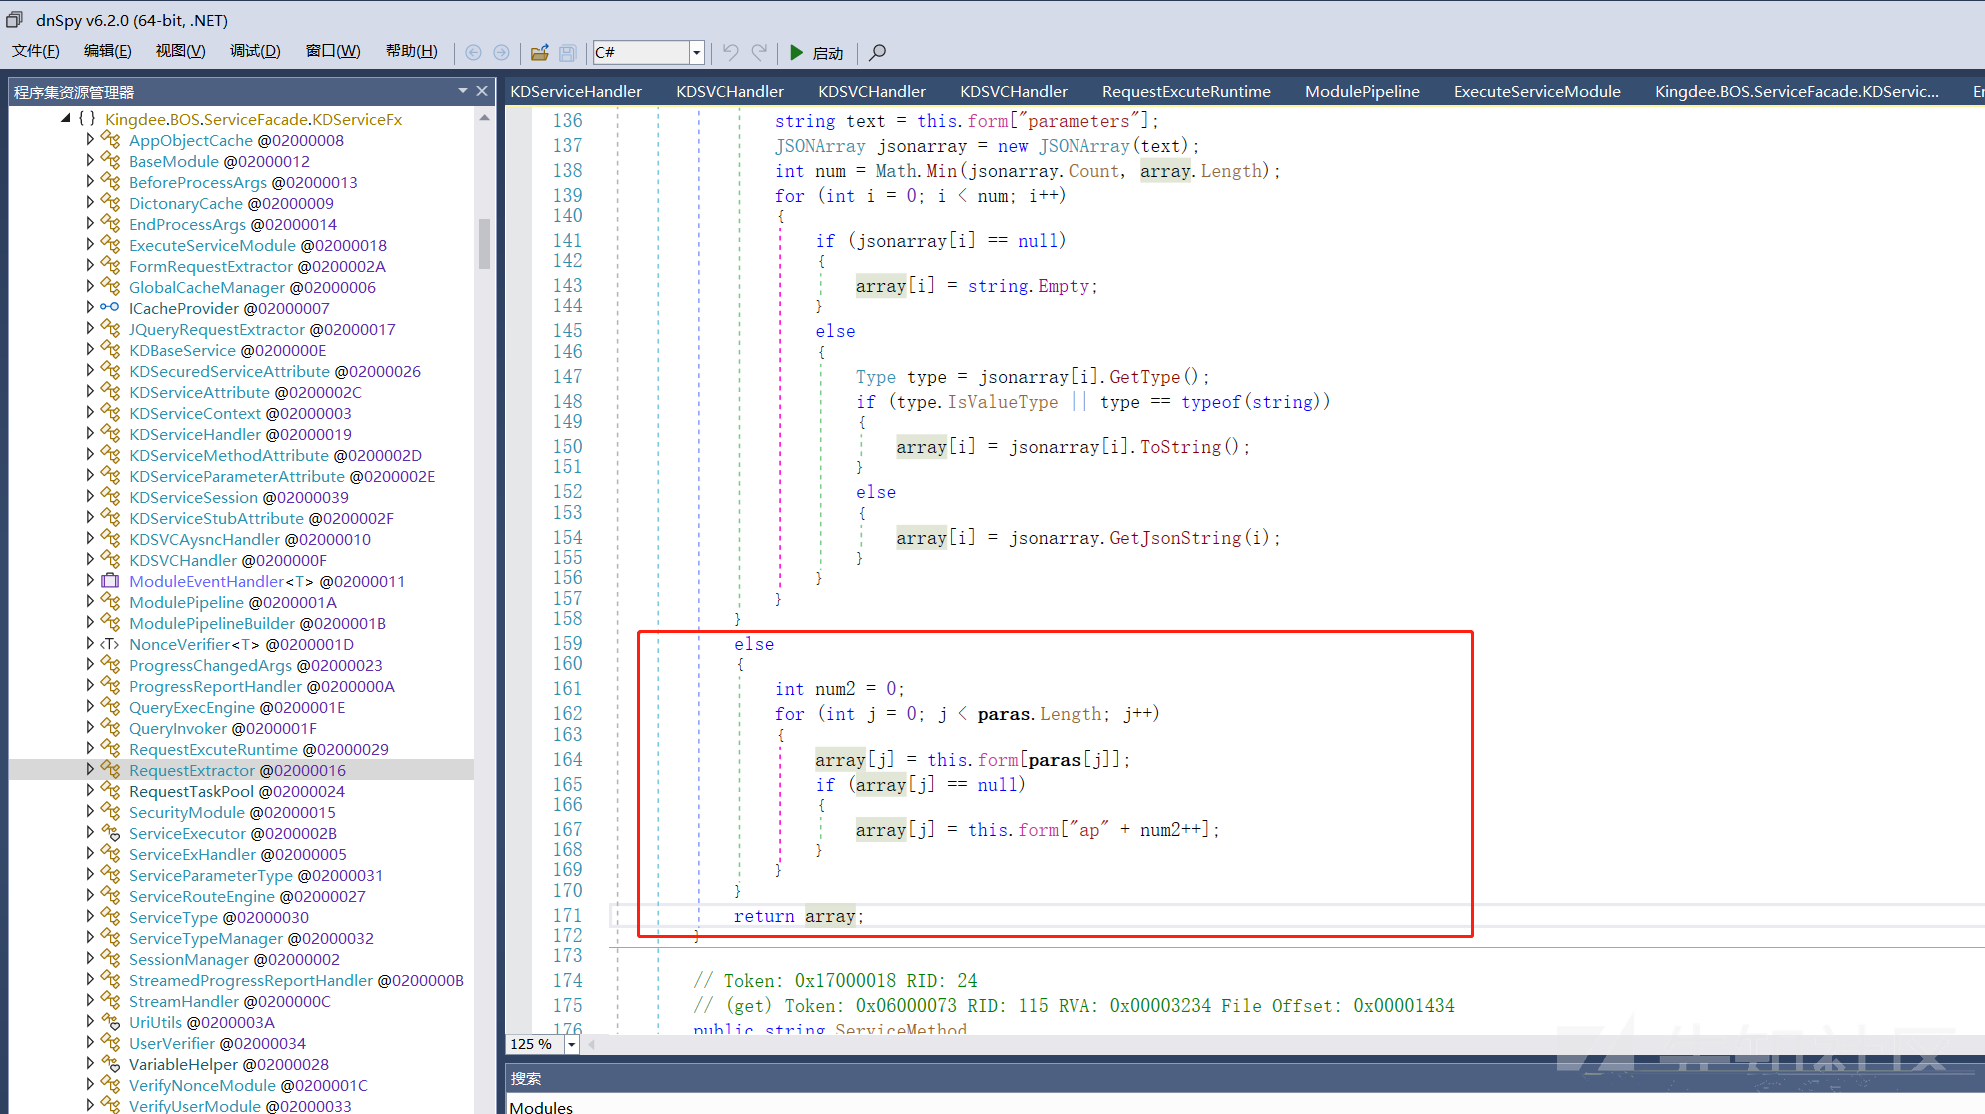Click the JSONArray type link on line 137

(x=820, y=146)
